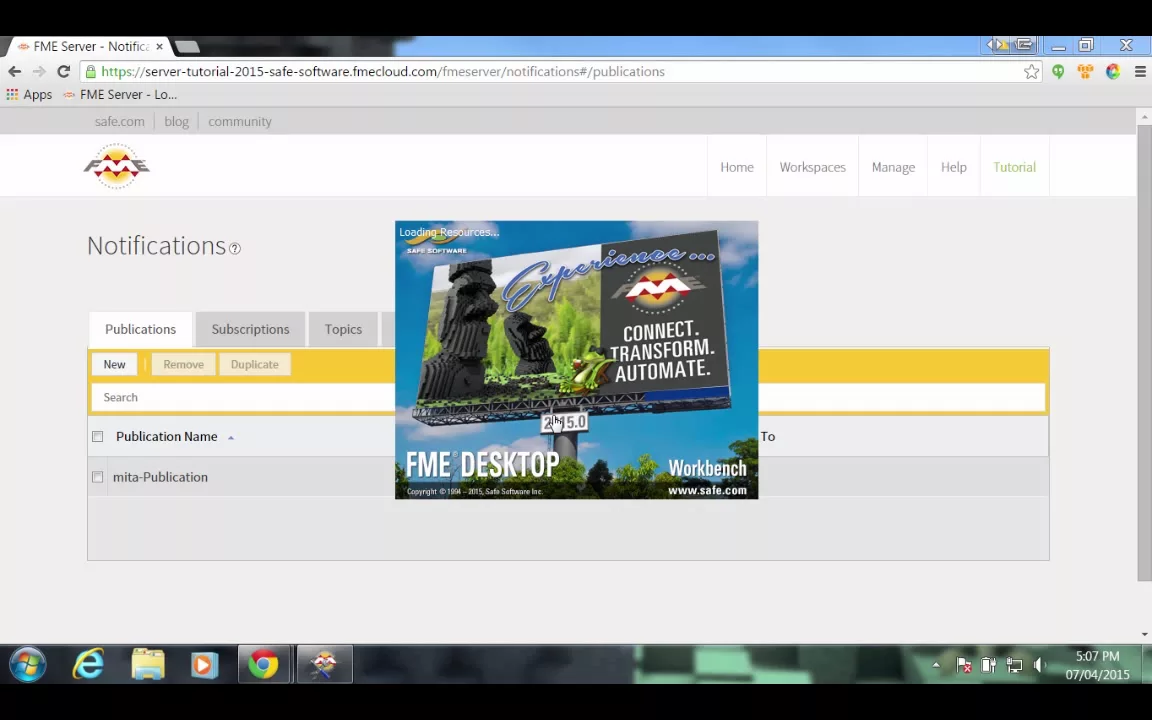The height and width of the screenshot is (720, 1152).
Task: Switch to Chrome in taskbar
Action: pos(264,664)
